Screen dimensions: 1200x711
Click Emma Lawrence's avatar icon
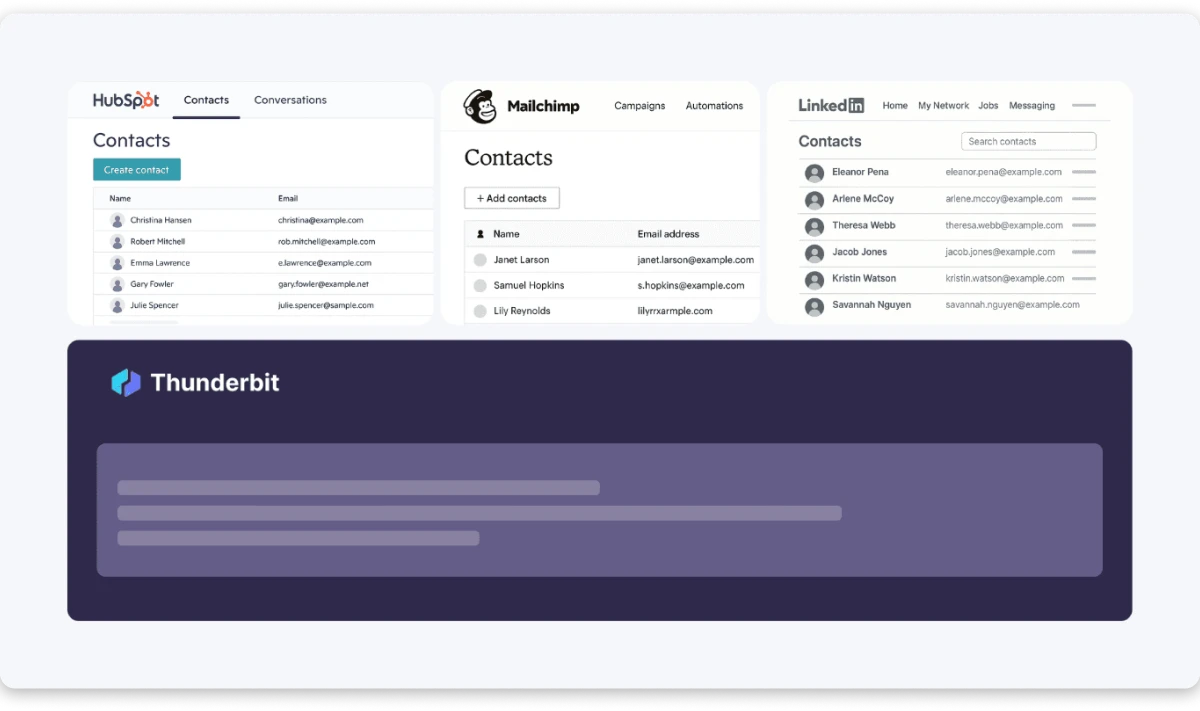[x=118, y=263]
